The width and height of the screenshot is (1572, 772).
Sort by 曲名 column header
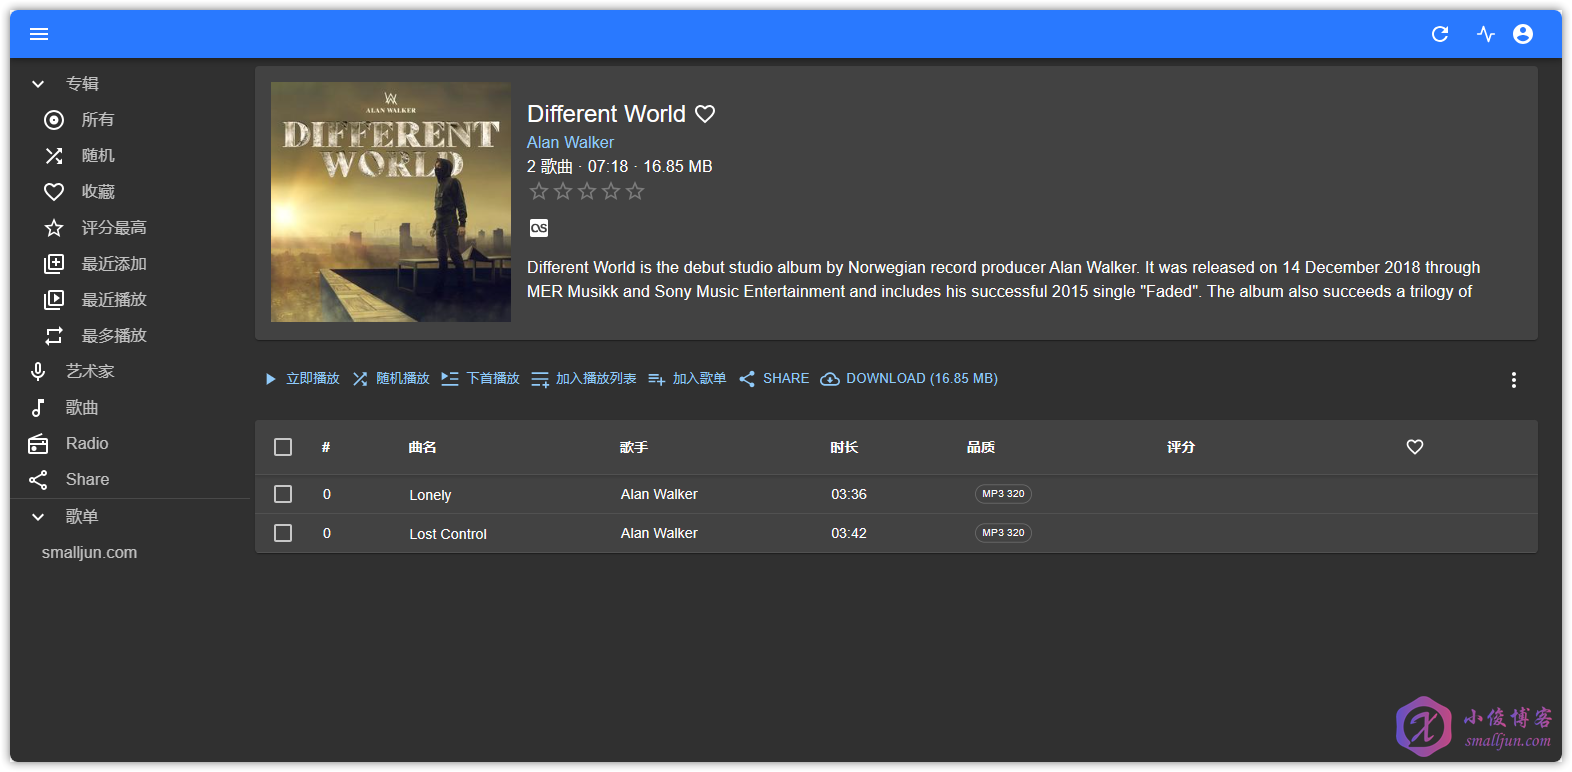click(x=423, y=447)
